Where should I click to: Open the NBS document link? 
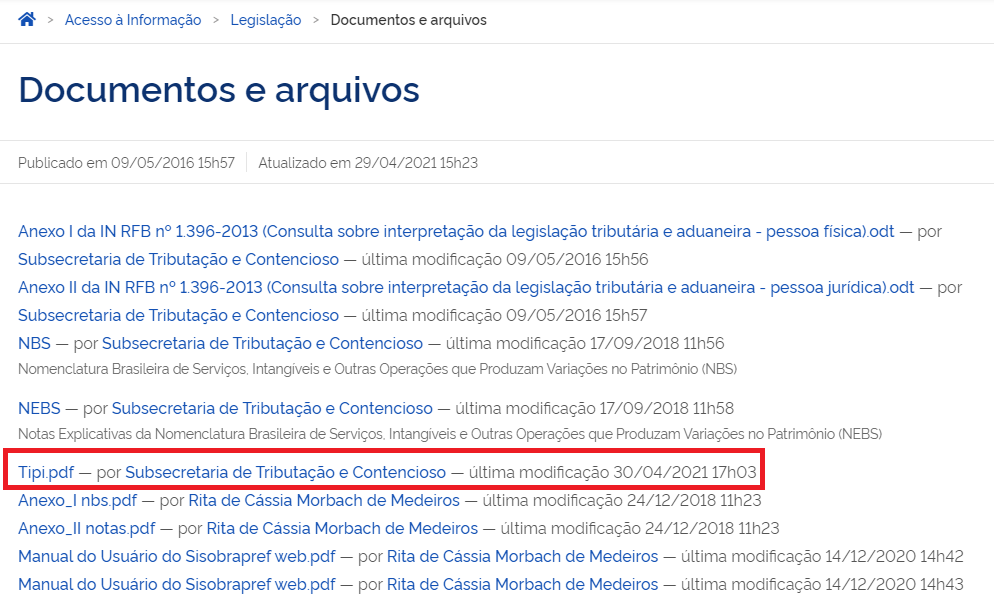(34, 343)
